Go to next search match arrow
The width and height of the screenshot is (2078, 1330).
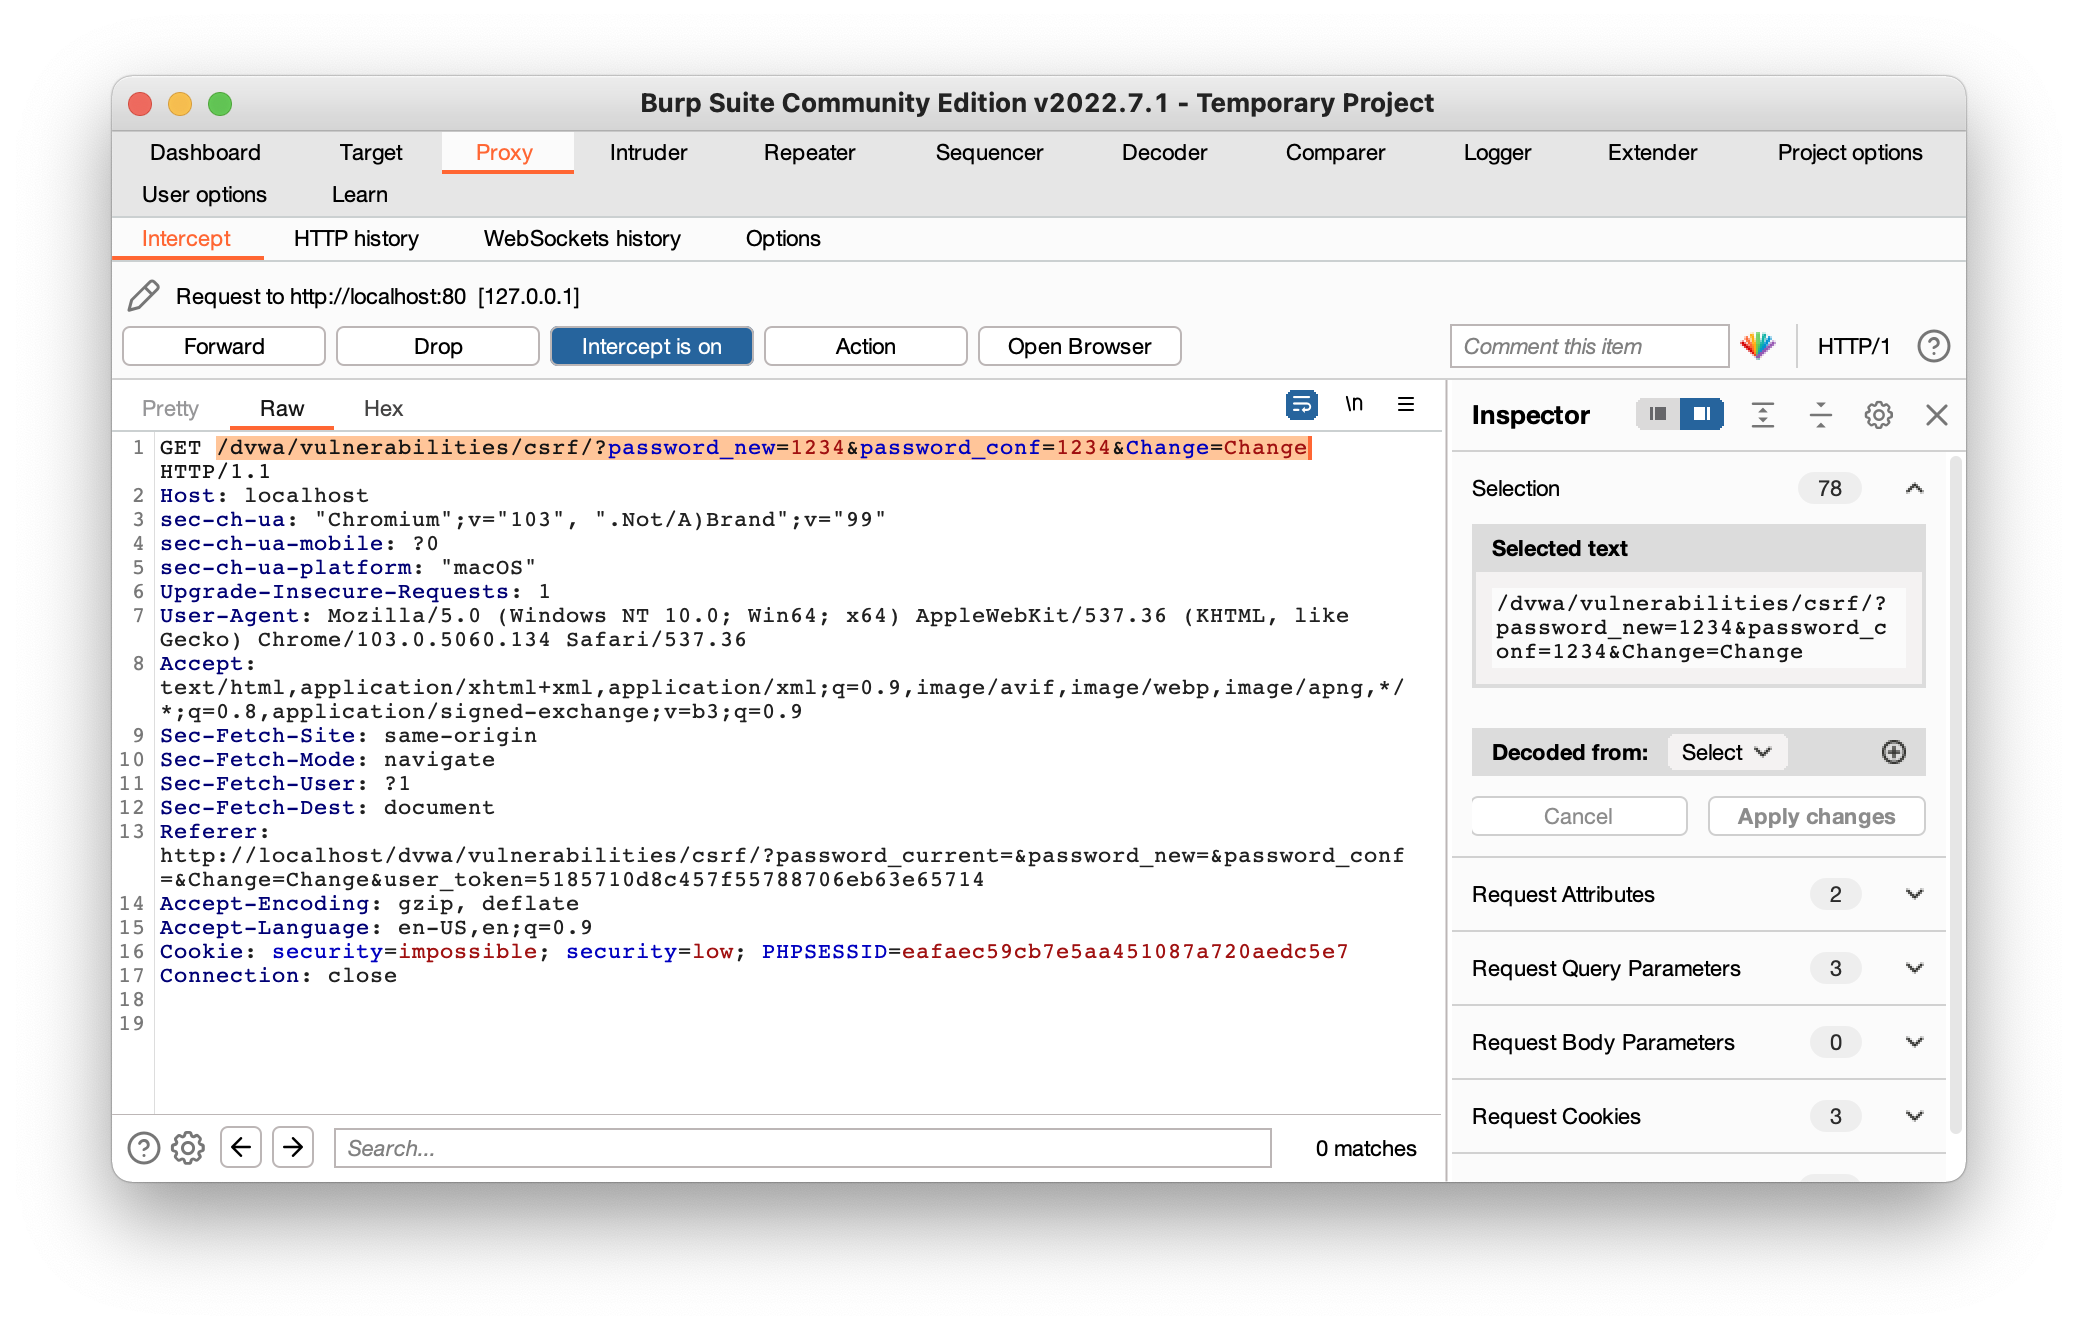click(x=293, y=1148)
